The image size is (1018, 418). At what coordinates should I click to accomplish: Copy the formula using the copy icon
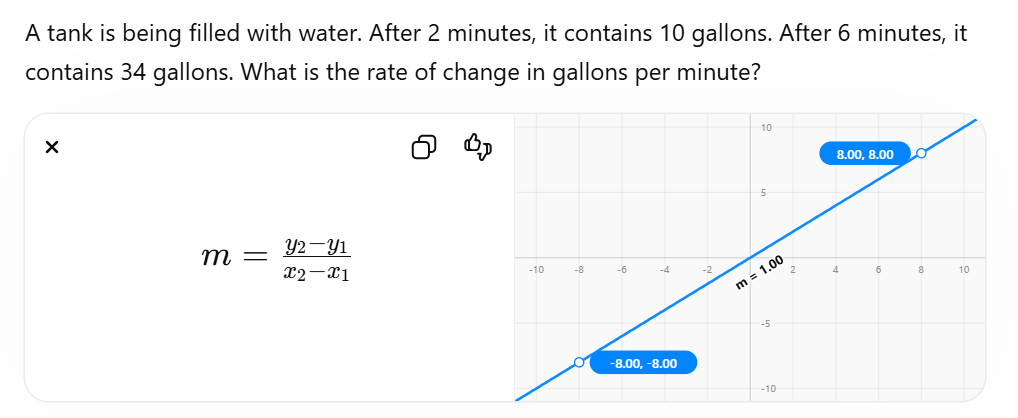point(423,147)
